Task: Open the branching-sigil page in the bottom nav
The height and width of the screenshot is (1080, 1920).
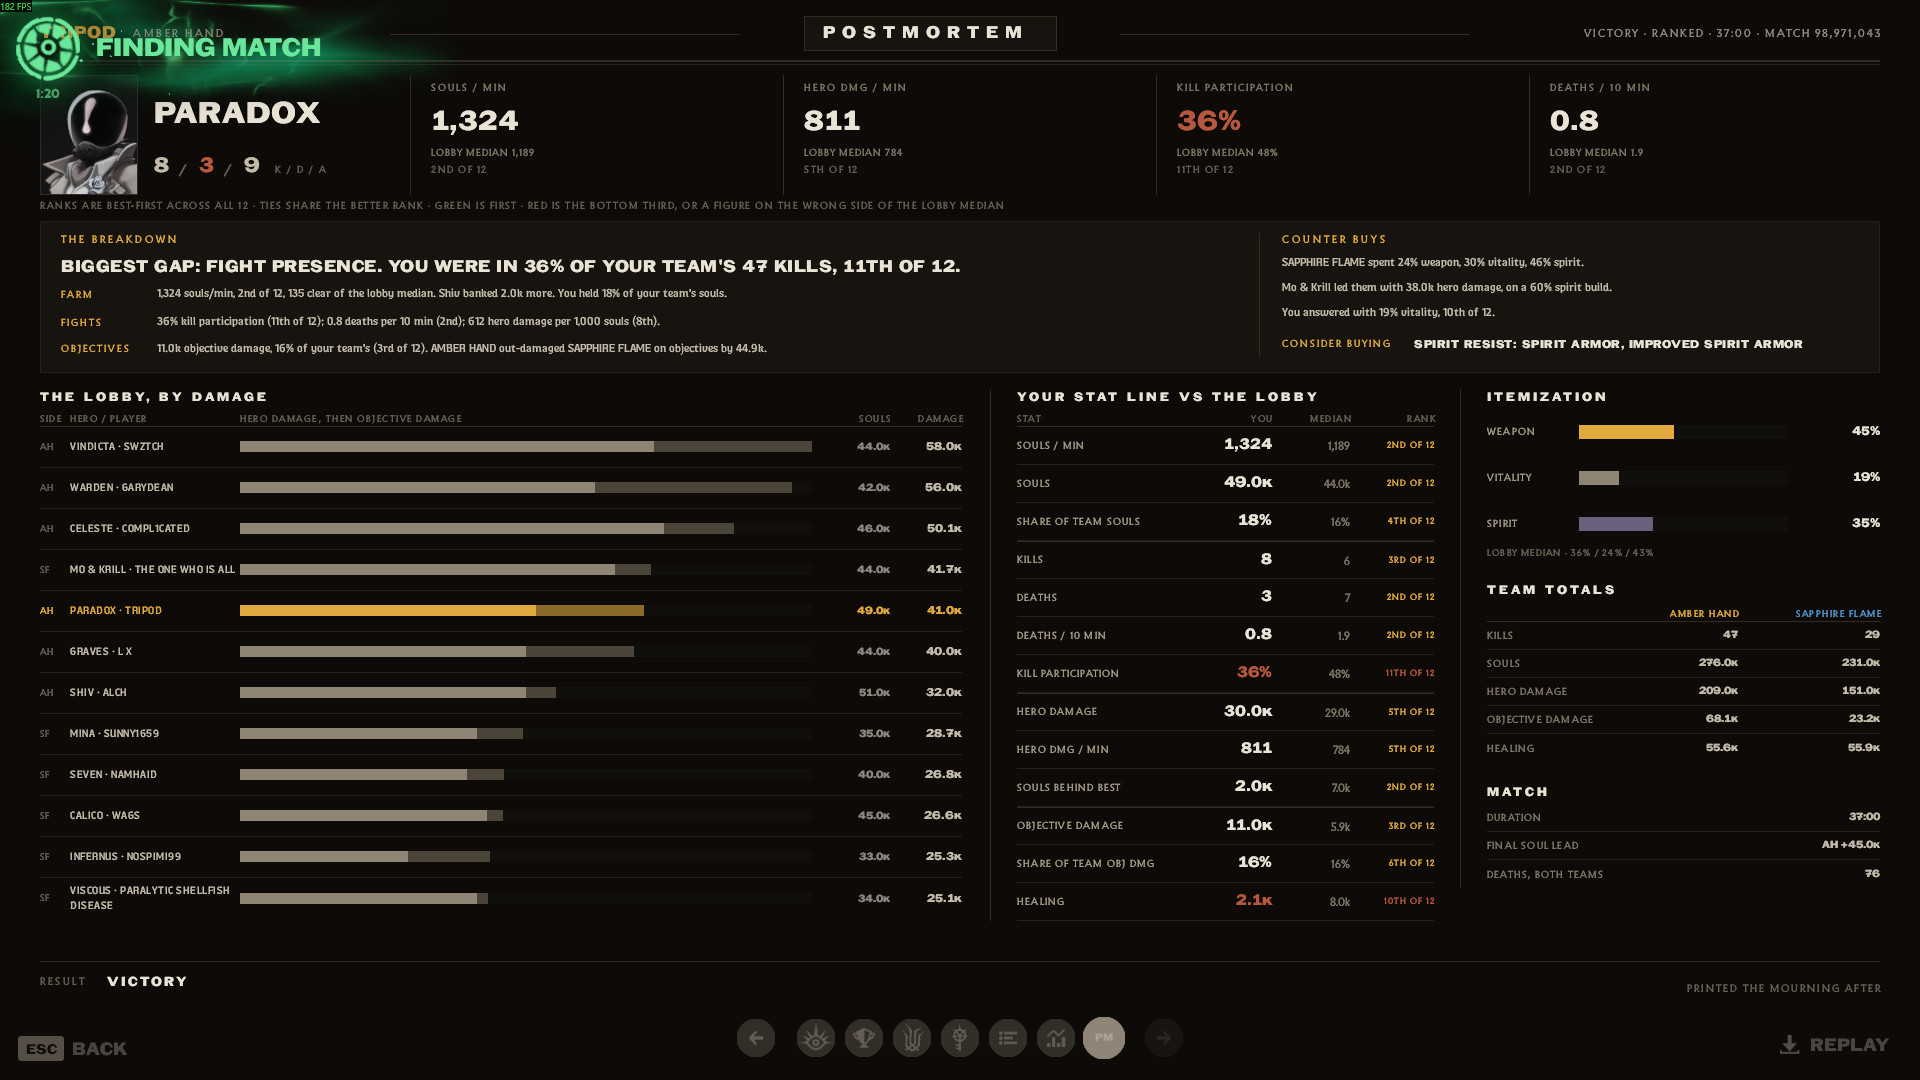Action: [912, 1038]
